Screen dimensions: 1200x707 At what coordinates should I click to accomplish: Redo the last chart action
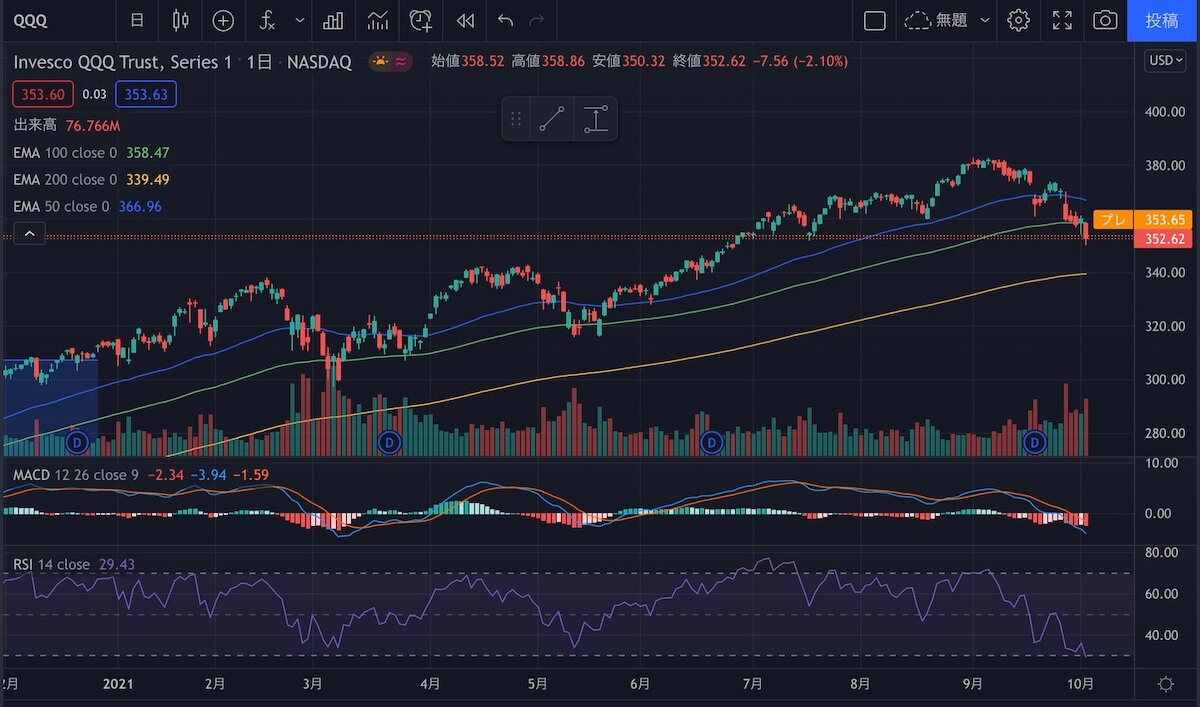point(537,20)
